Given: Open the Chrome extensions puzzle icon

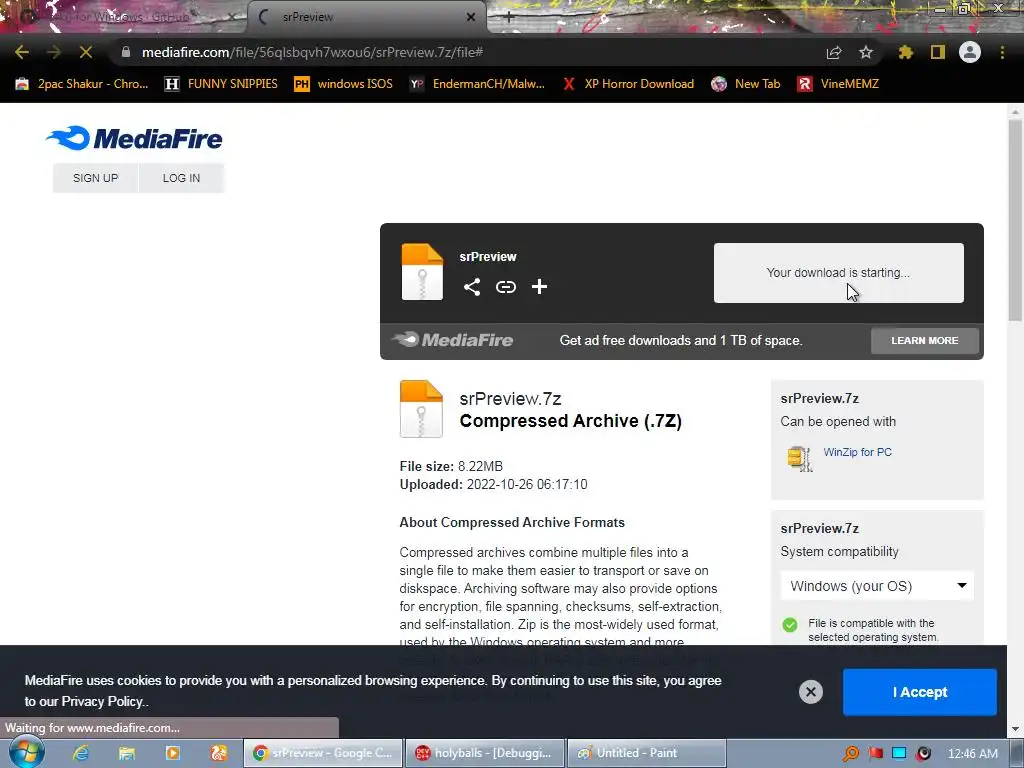Looking at the screenshot, I should coord(905,52).
